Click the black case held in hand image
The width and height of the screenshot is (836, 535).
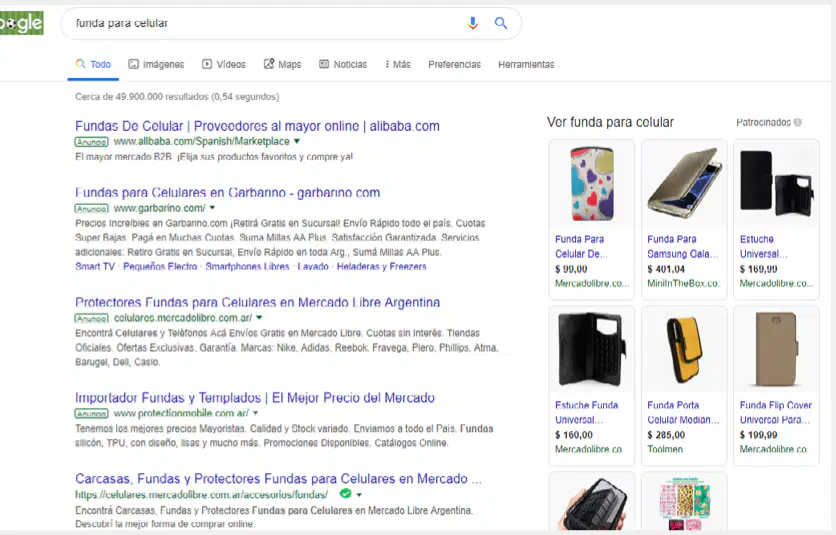coord(592,502)
